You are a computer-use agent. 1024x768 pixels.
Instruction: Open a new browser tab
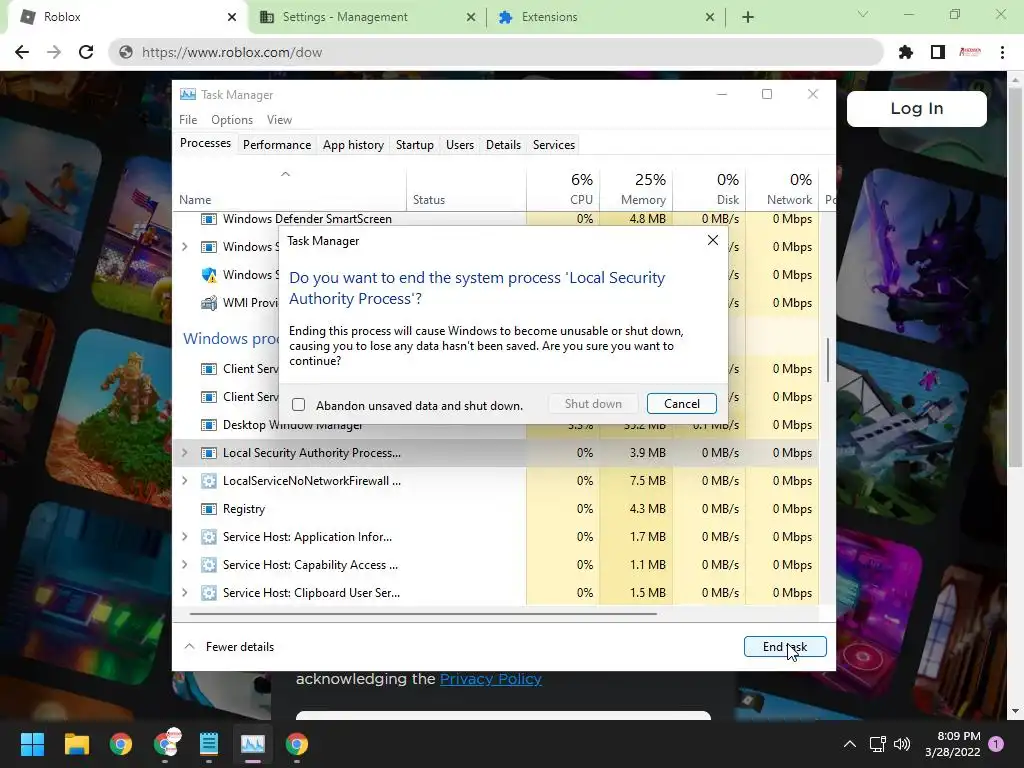[748, 17]
